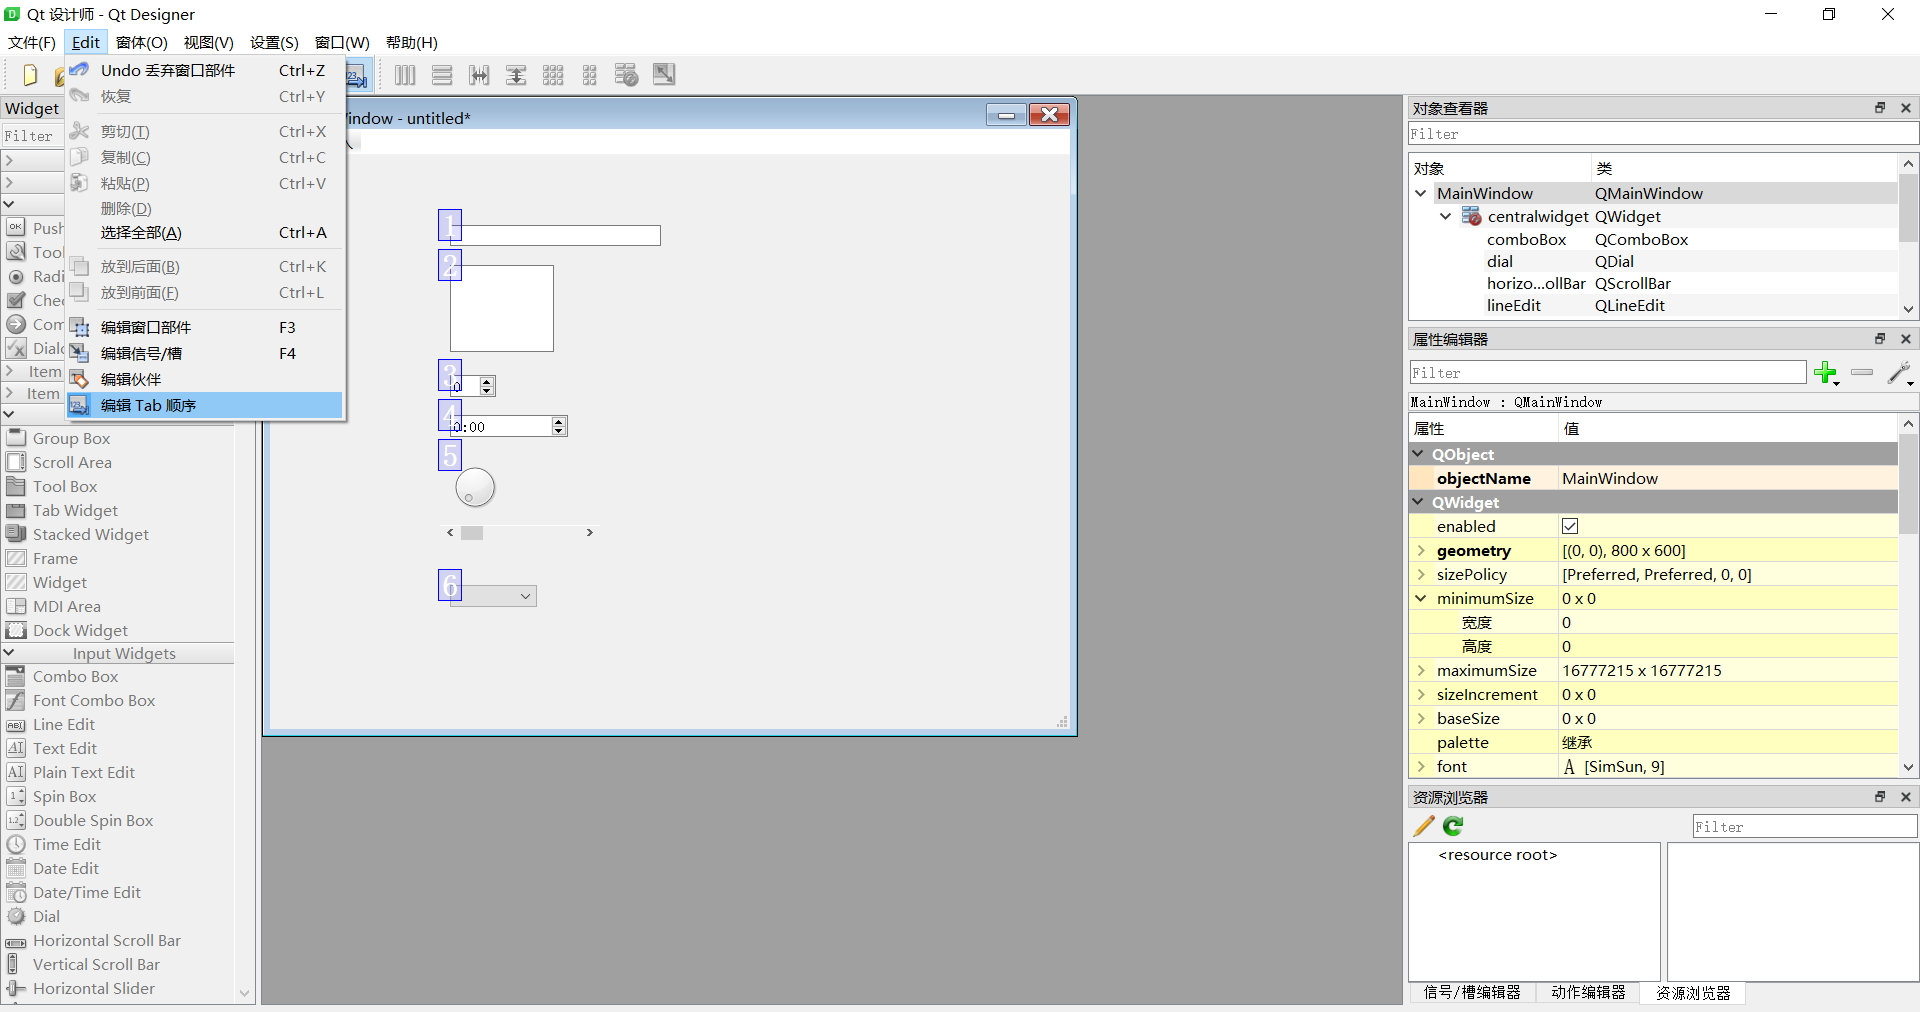Open the combo box on the form

click(493, 596)
